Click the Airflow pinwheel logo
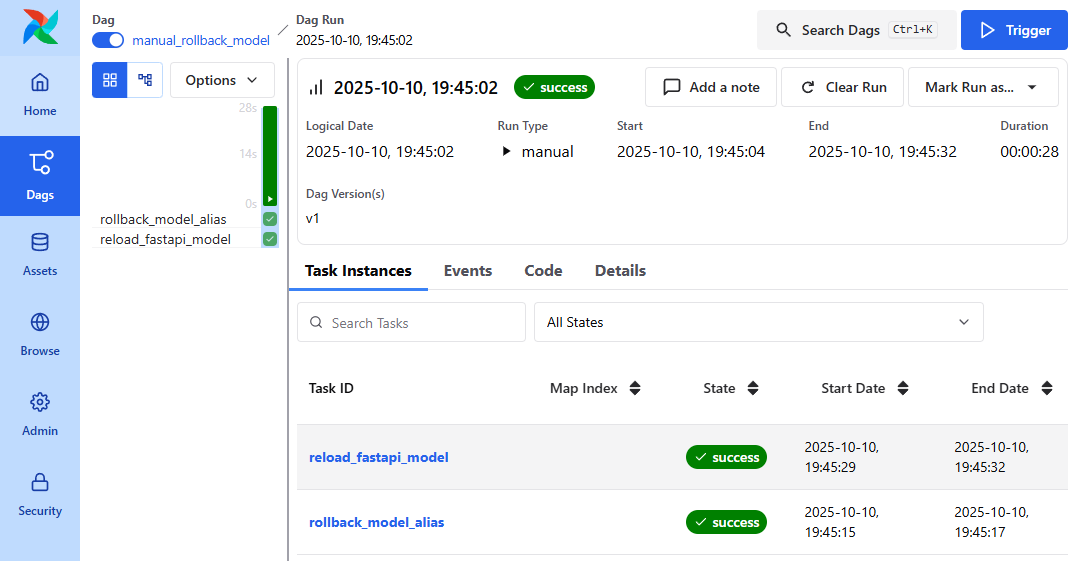Viewport: 1076px width, 561px height. tap(40, 27)
